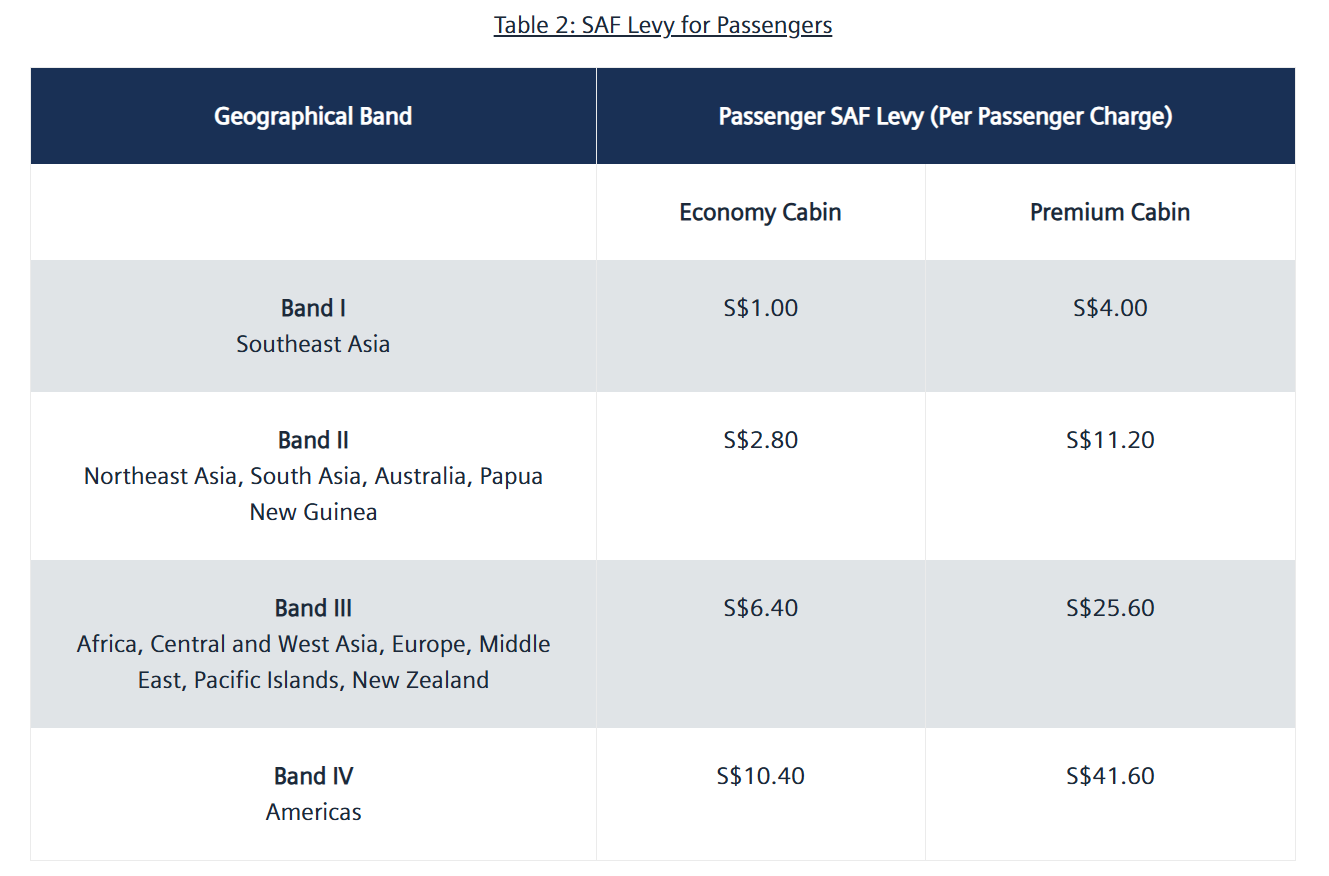
Task: Select the Economy Cabin subheader
Action: click(760, 212)
